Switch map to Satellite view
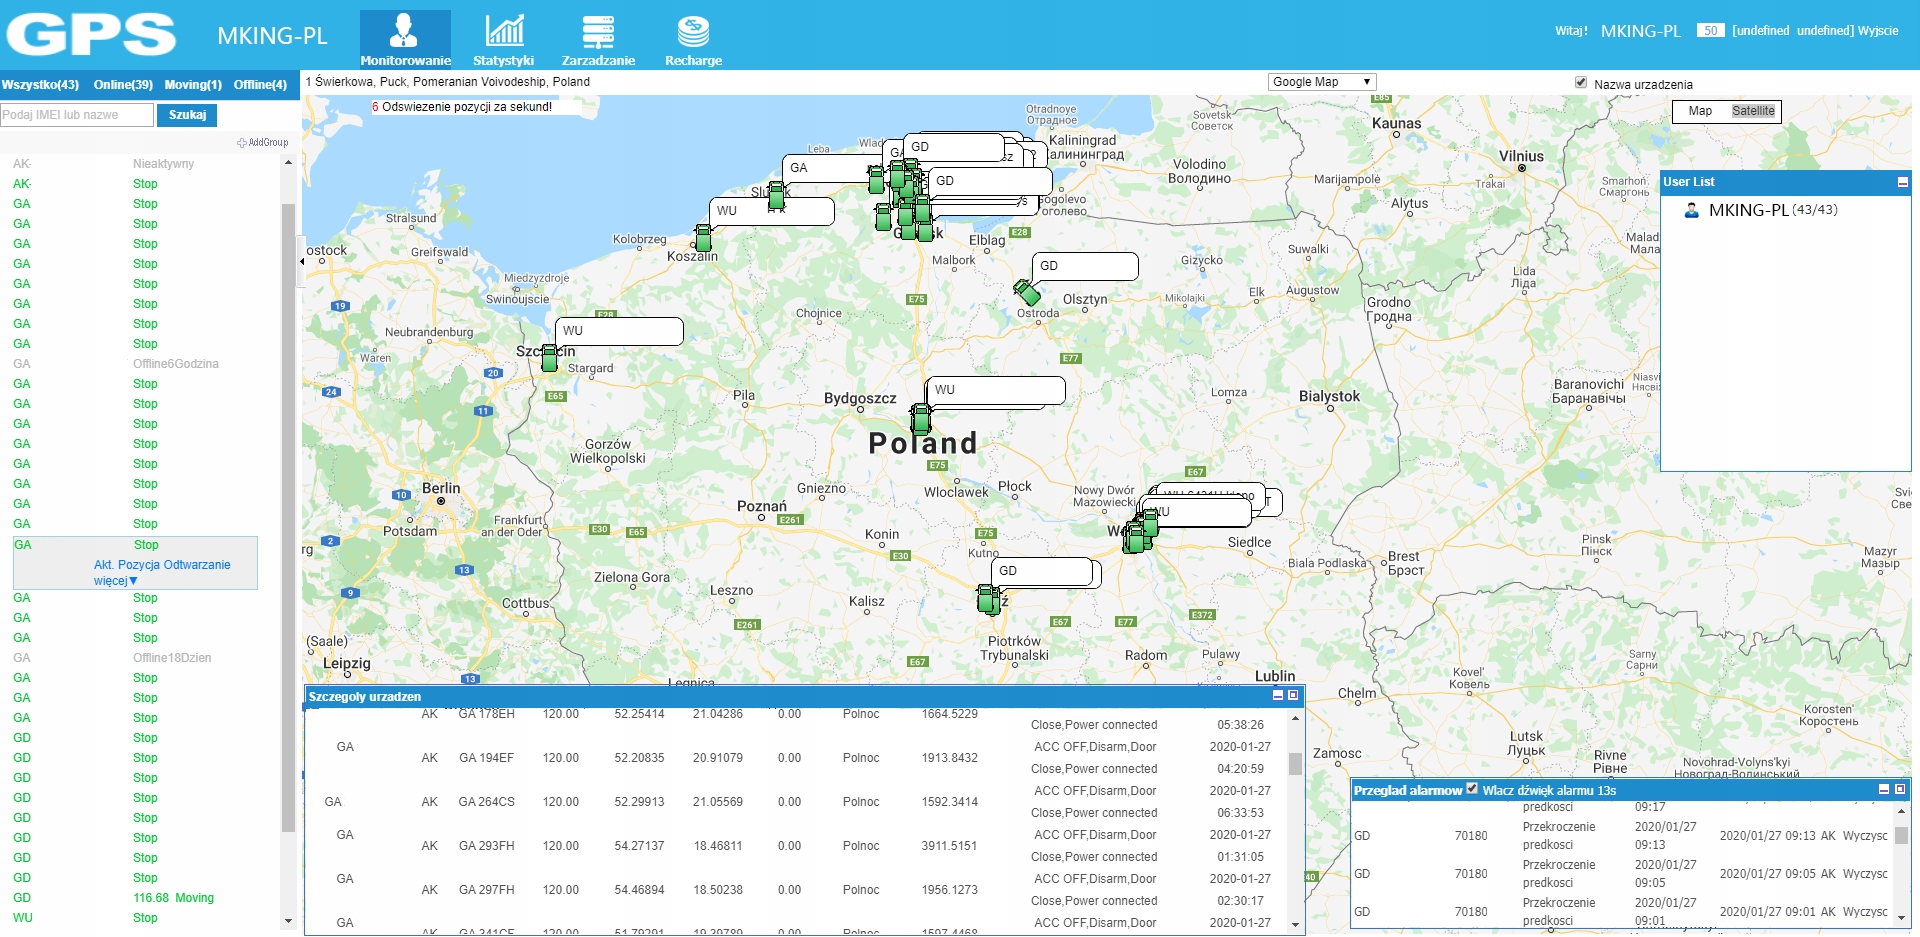1920x937 pixels. pyautogui.click(x=1752, y=111)
